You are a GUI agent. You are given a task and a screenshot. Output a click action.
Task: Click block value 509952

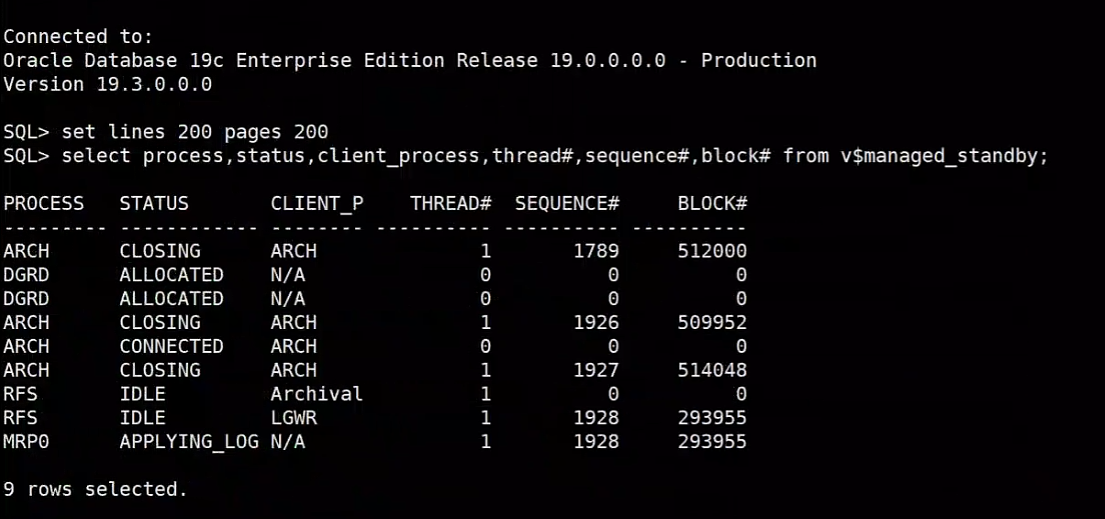712,322
